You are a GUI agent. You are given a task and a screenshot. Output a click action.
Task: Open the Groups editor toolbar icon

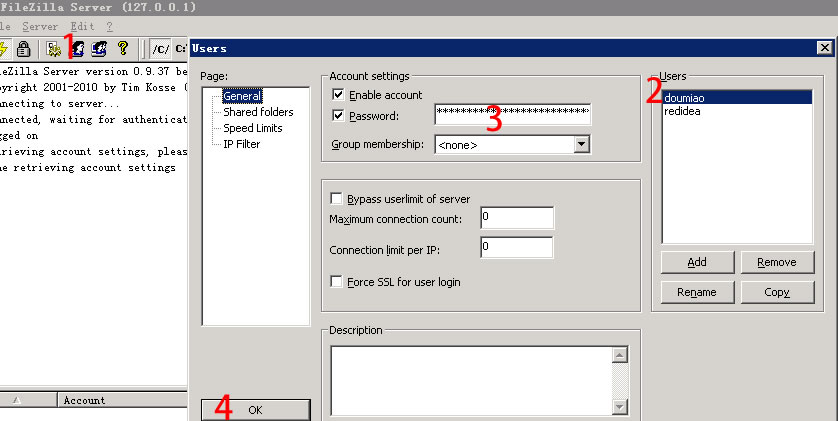[99, 49]
